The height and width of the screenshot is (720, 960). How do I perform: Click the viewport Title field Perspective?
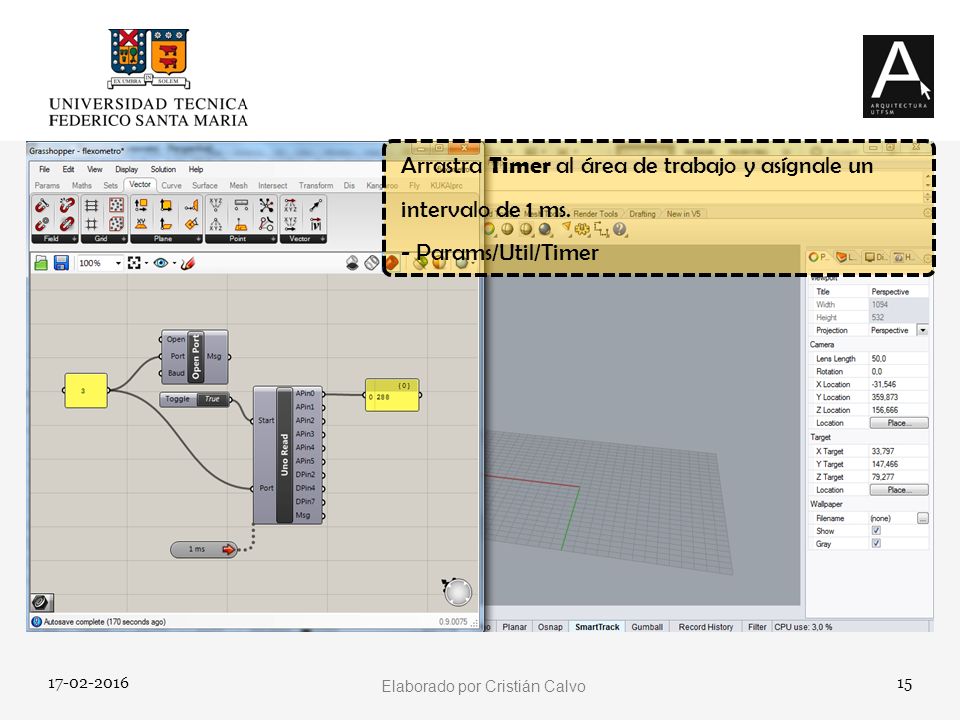pyautogui.click(x=898, y=292)
